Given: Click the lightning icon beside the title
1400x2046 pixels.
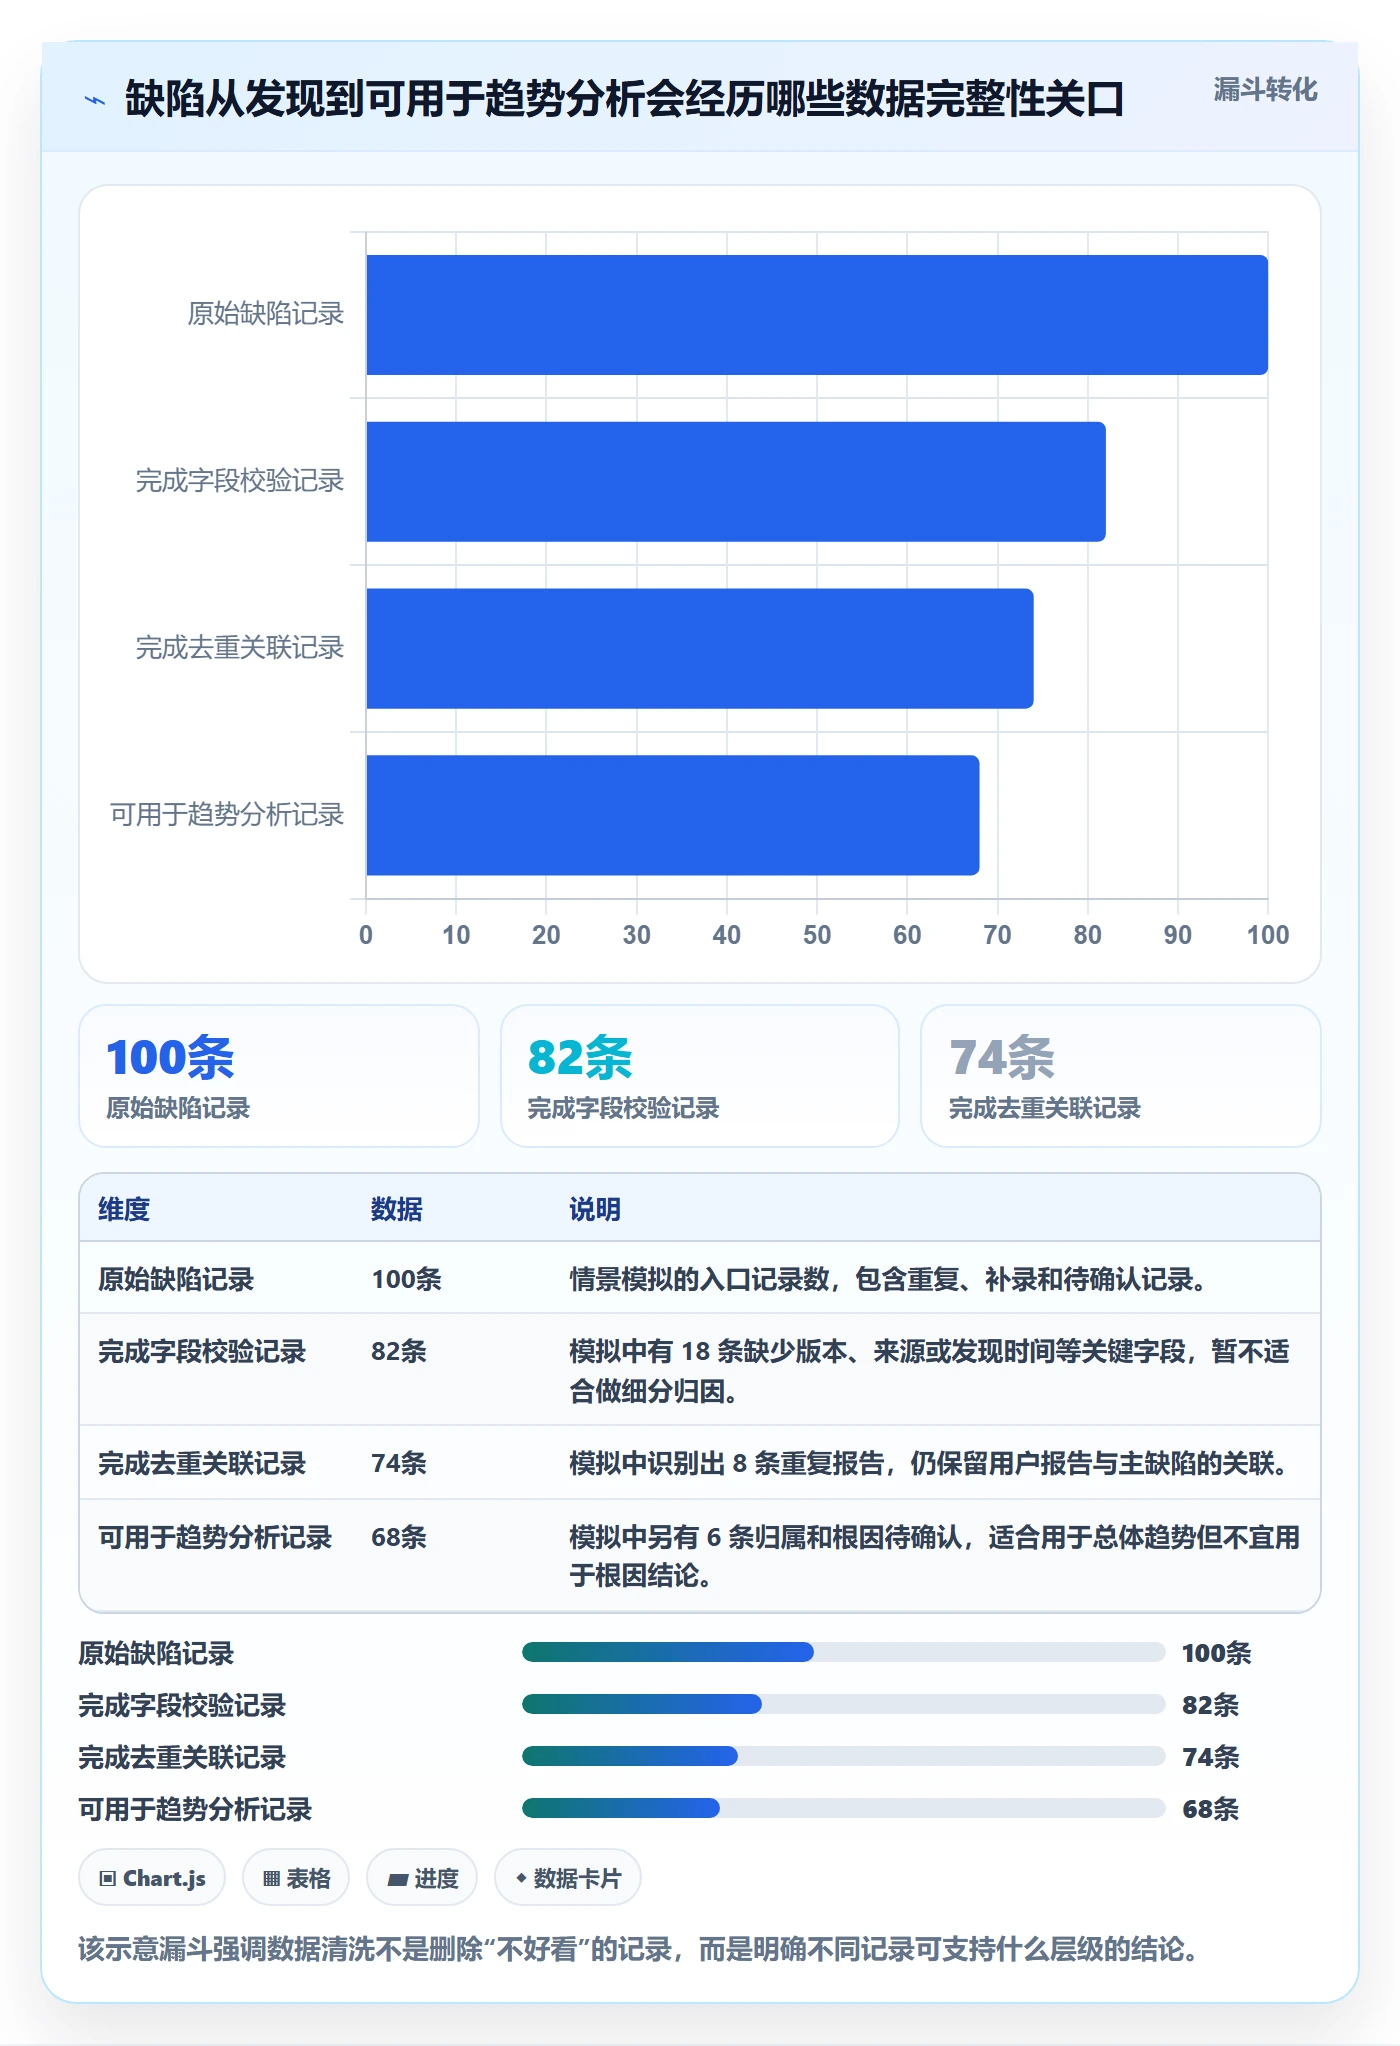Looking at the screenshot, I should [95, 100].
